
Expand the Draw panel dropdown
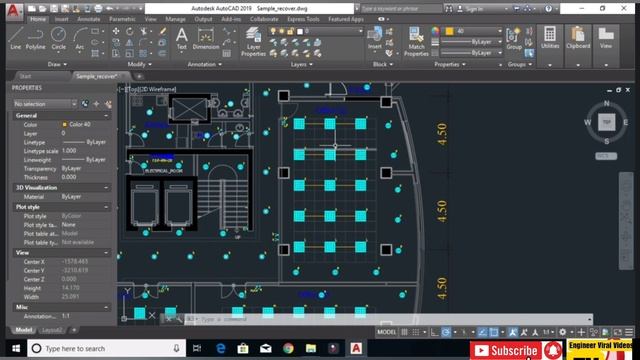(57, 64)
